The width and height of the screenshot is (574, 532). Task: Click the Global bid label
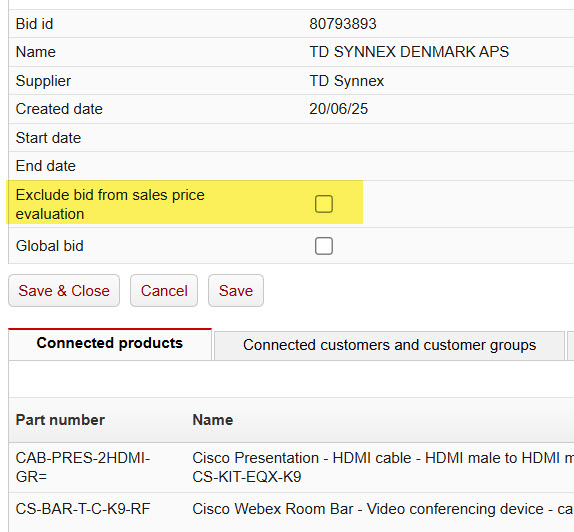pos(49,246)
